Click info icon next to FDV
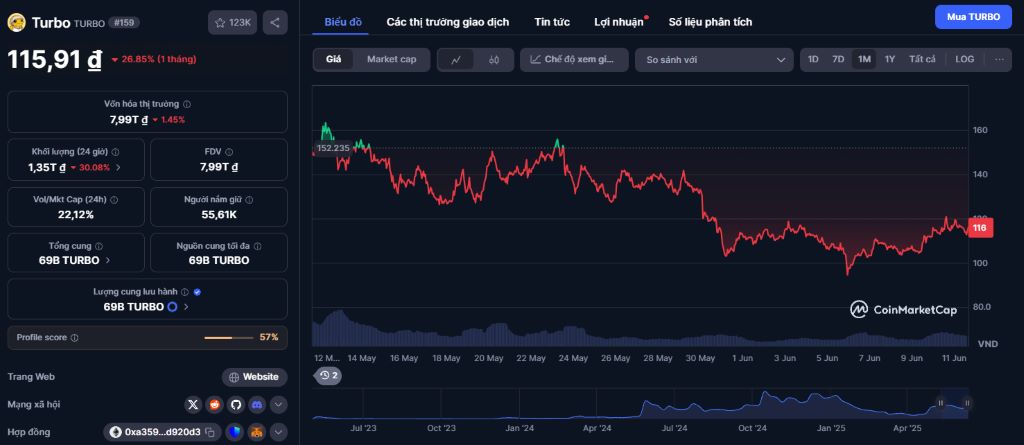 click(x=229, y=152)
